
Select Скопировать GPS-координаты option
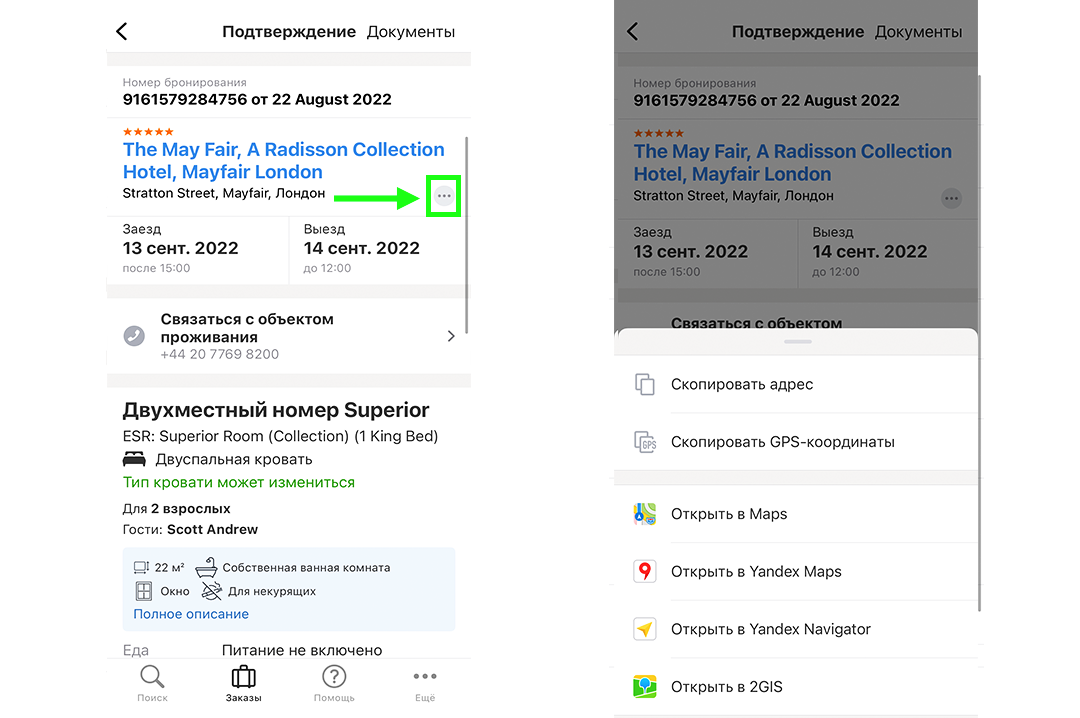(782, 442)
